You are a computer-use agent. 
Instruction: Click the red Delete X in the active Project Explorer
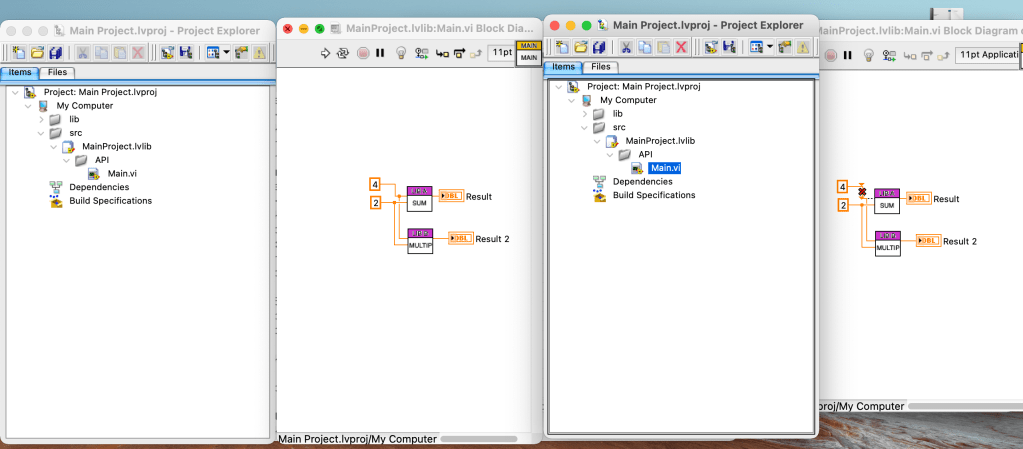click(681, 46)
